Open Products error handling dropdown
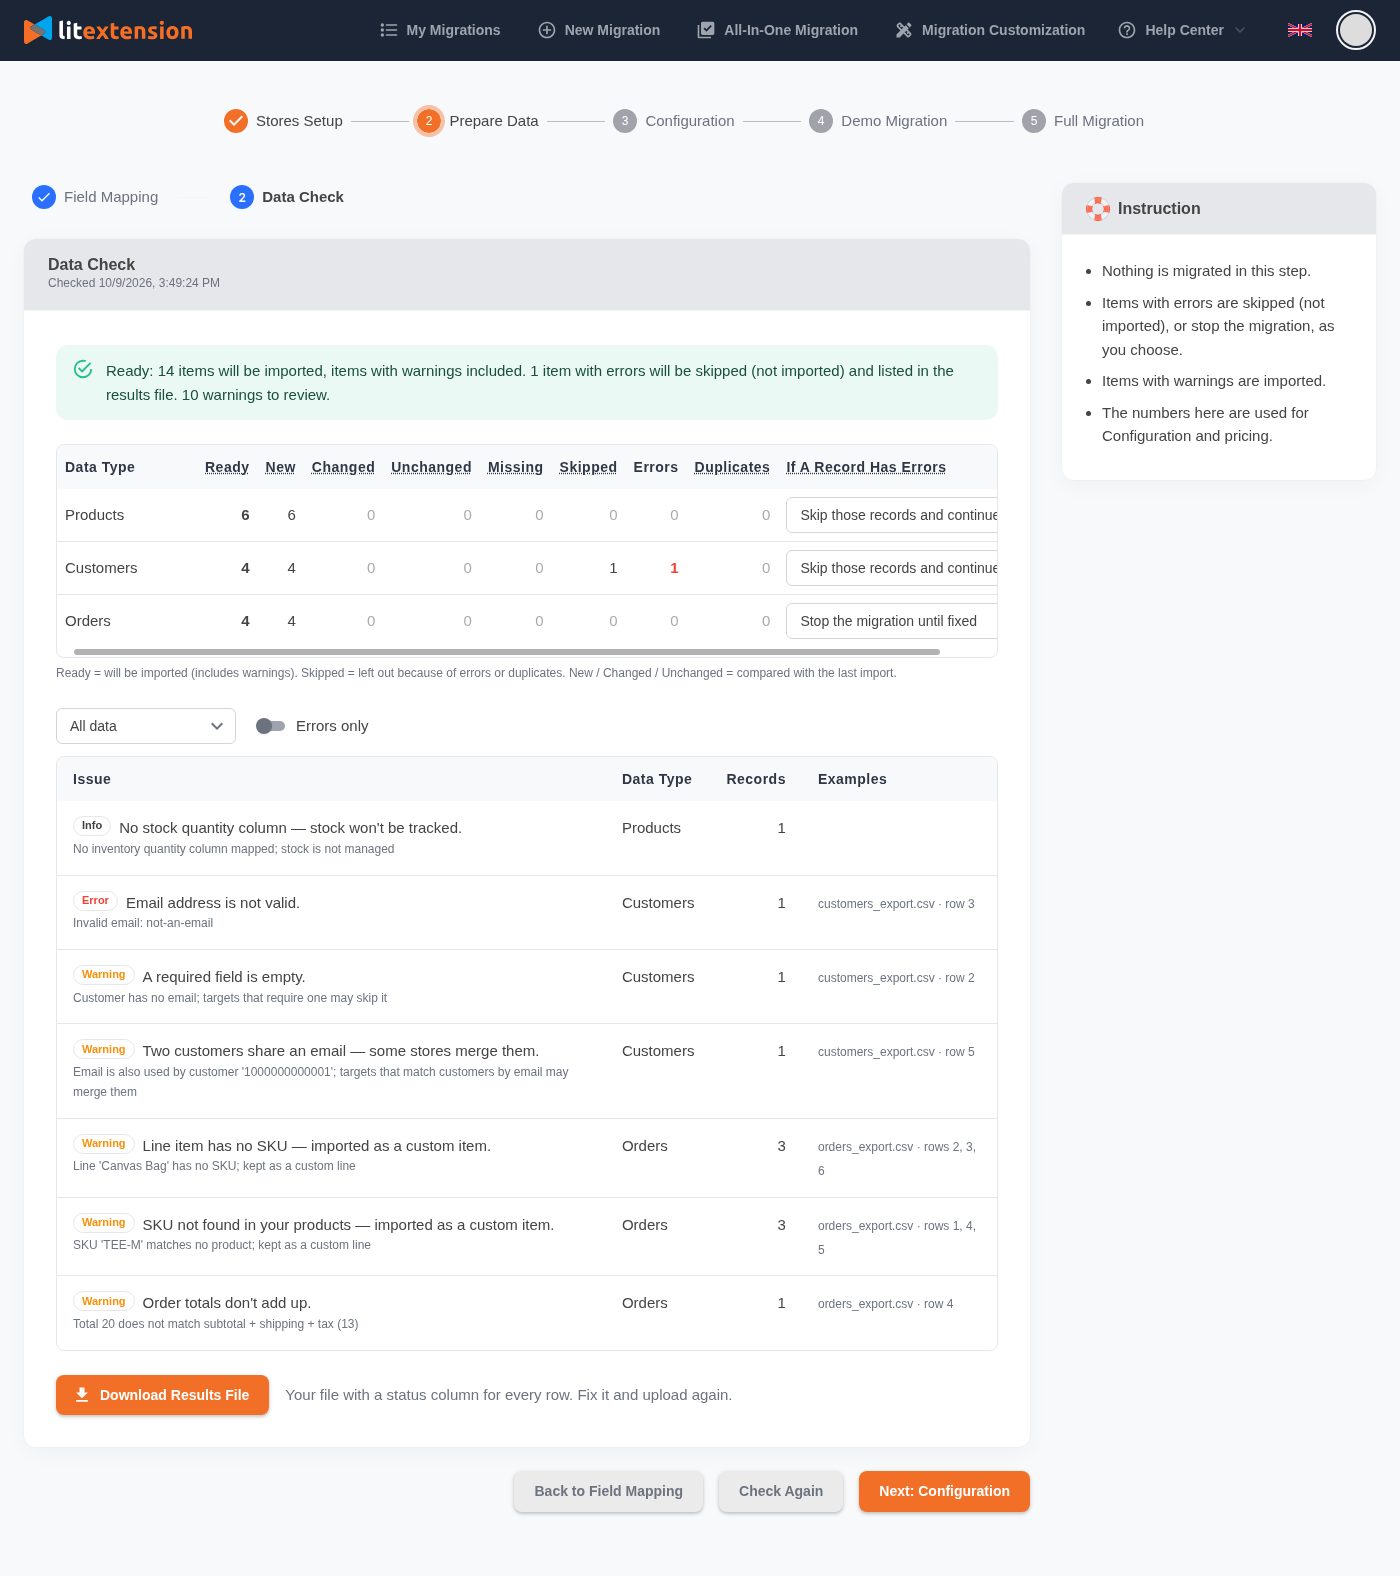 [x=892, y=515]
